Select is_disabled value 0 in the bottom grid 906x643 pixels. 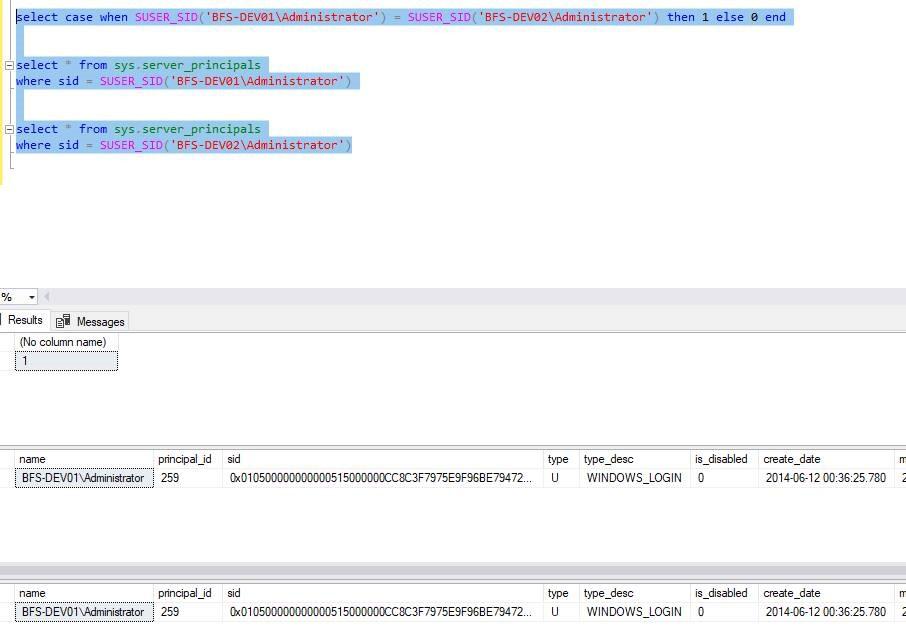724,612
